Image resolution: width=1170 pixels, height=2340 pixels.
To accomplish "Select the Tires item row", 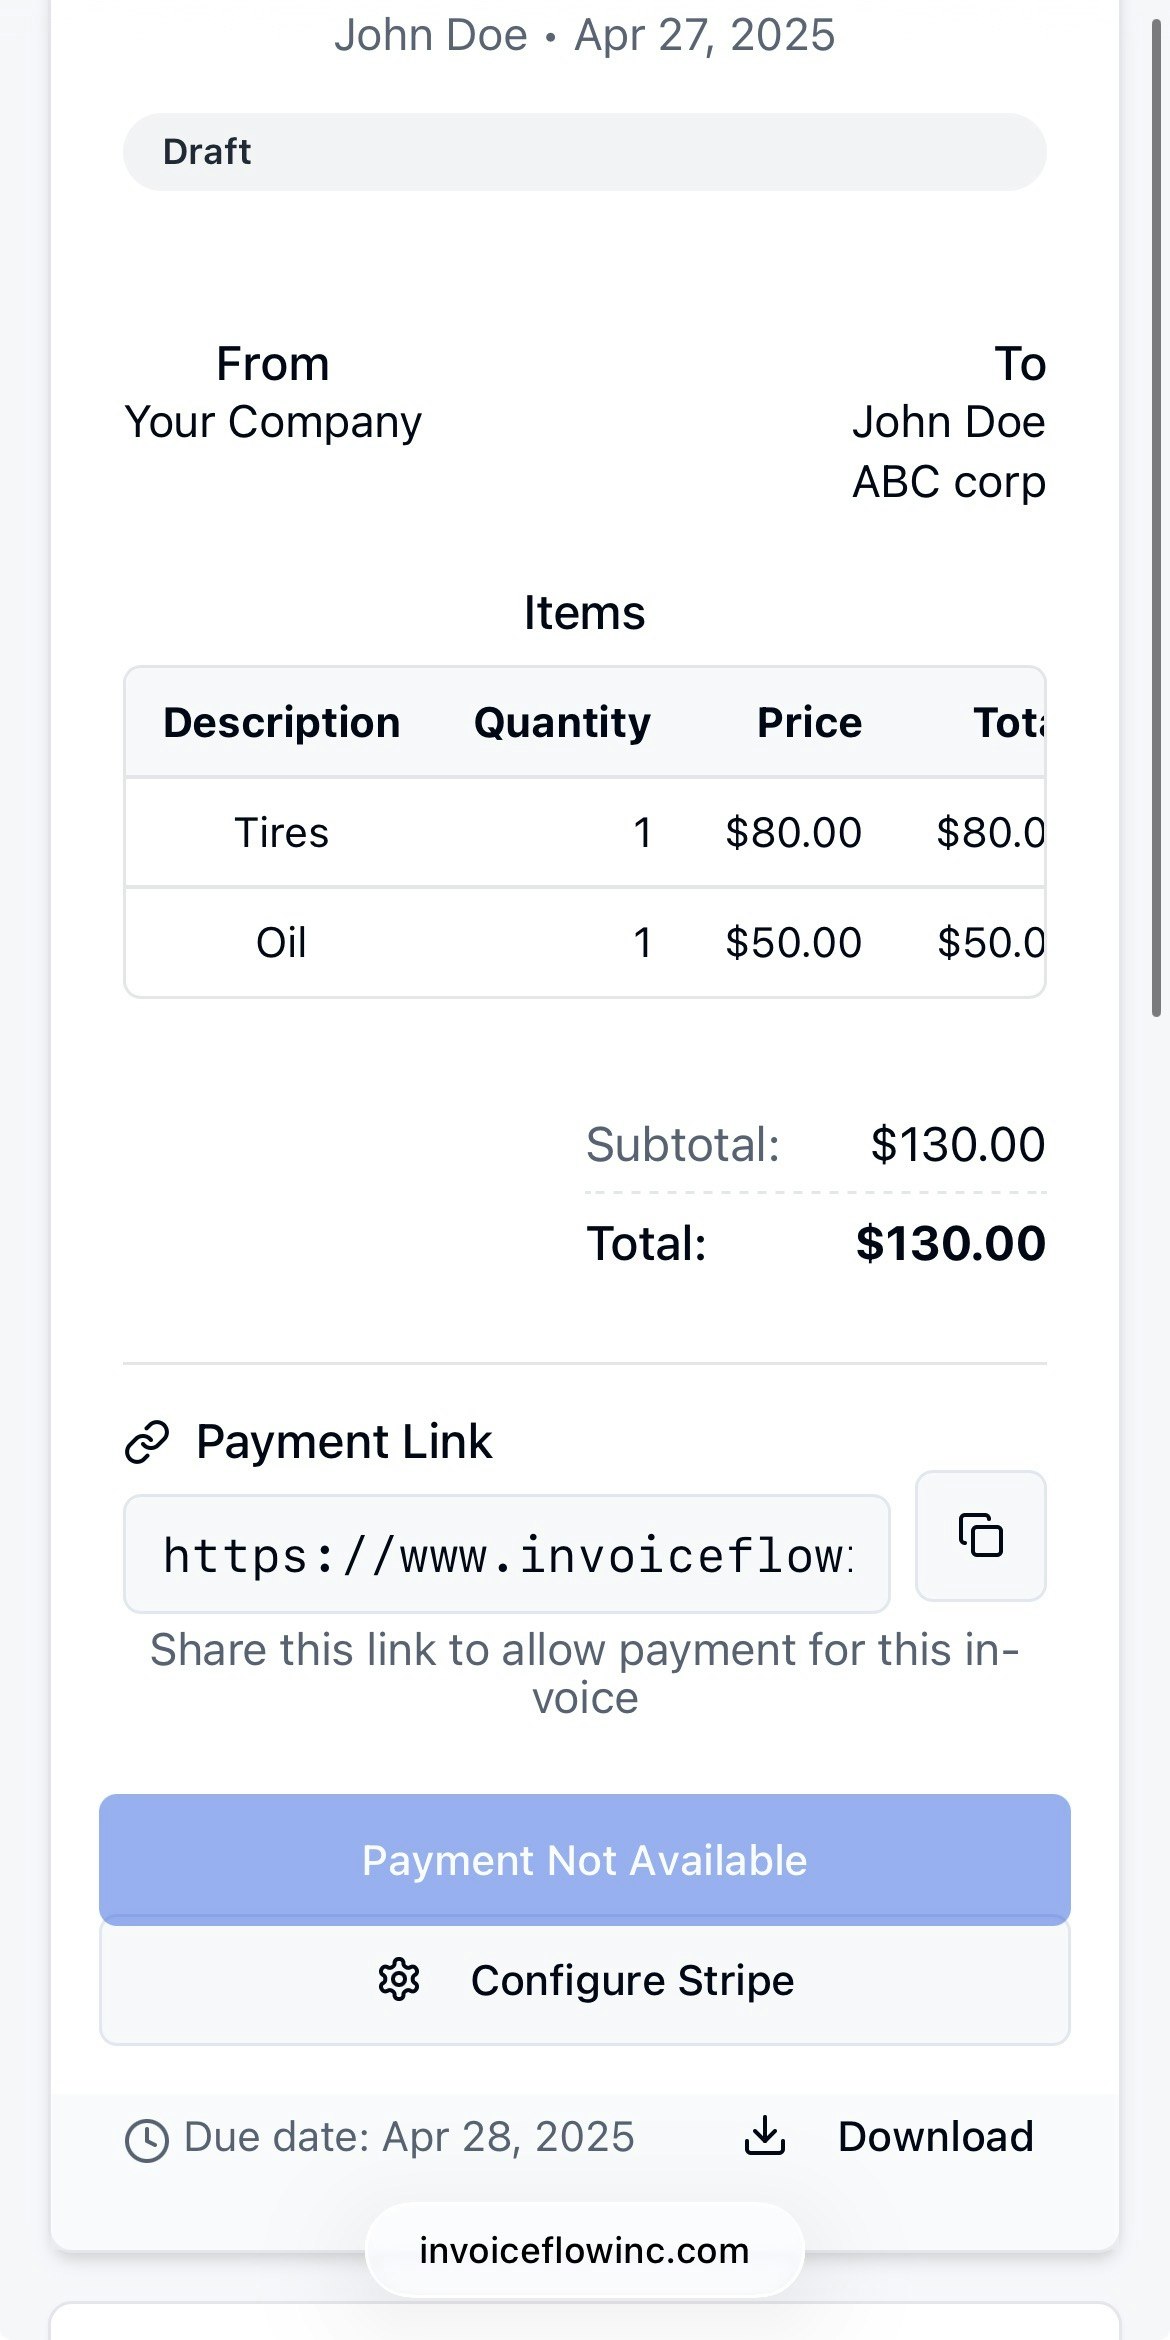I will (x=584, y=832).
